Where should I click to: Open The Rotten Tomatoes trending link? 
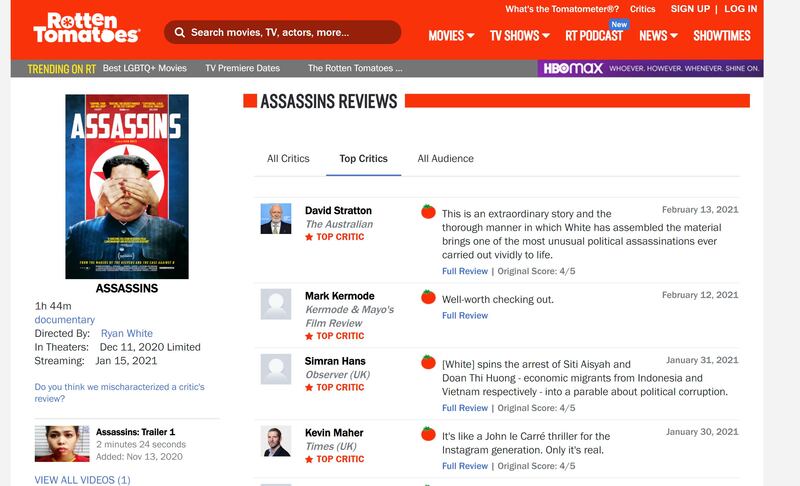pos(355,68)
